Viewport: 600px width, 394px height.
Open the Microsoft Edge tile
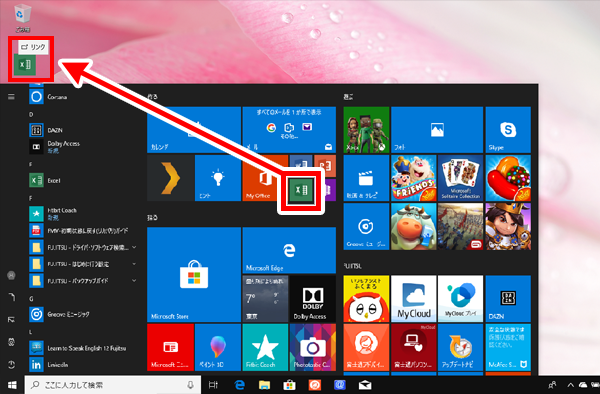tap(289, 251)
